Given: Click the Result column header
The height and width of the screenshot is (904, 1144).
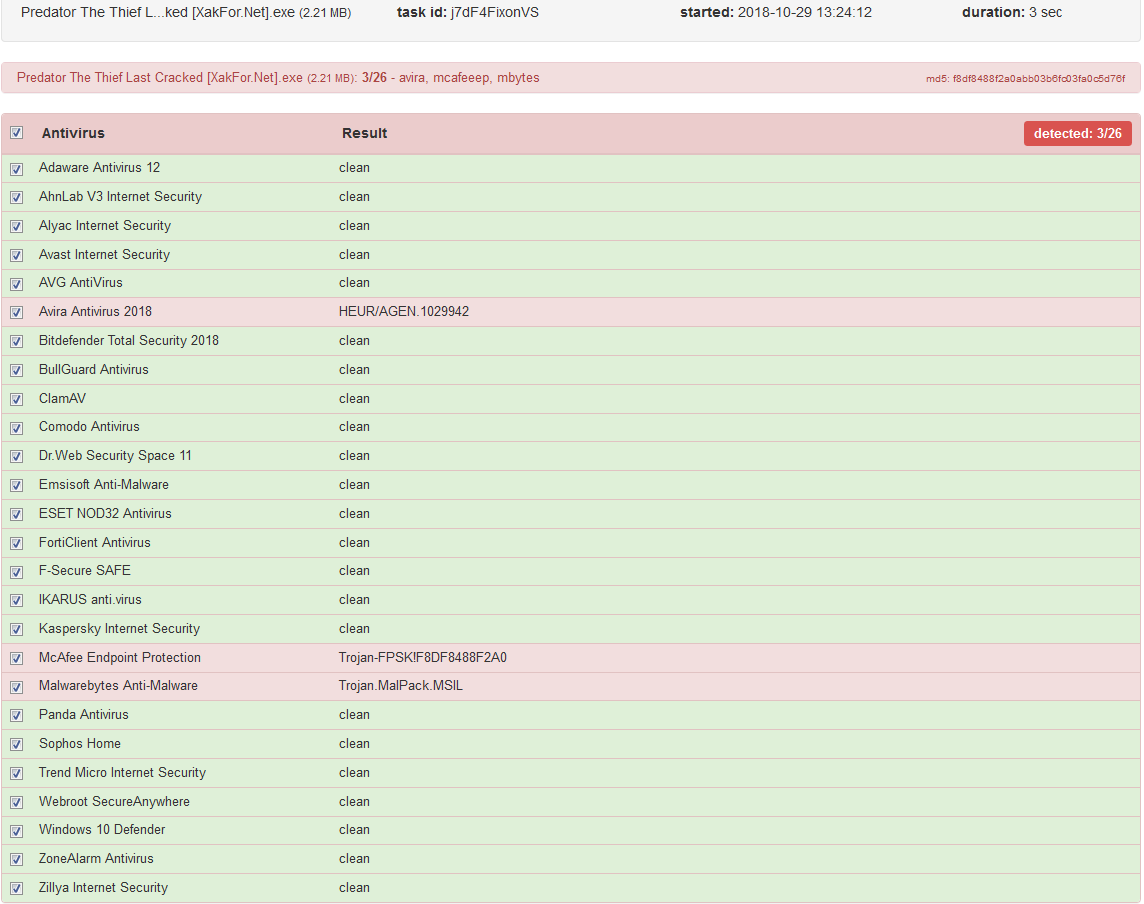Looking at the screenshot, I should point(364,133).
